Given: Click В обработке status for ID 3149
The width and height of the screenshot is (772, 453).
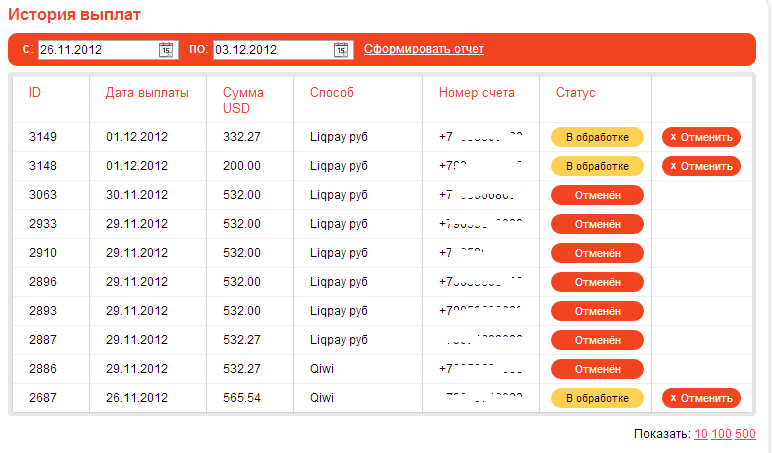Looking at the screenshot, I should click(597, 137).
